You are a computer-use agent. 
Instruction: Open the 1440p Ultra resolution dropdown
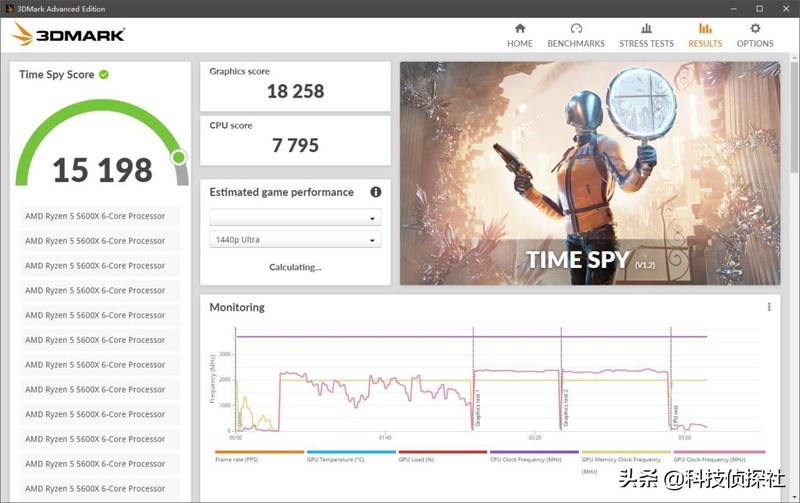pyautogui.click(x=295, y=240)
